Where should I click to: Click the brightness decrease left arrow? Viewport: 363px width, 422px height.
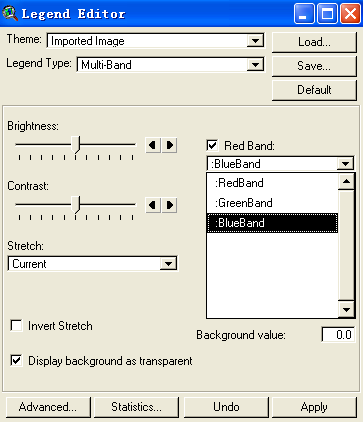tap(153, 145)
